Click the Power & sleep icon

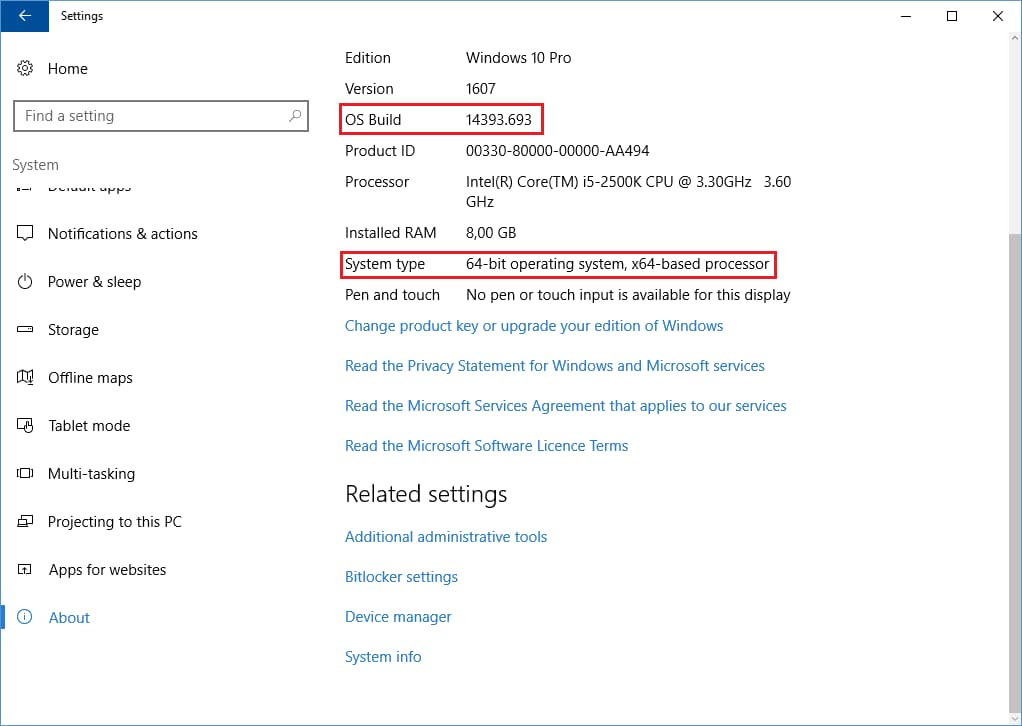coord(26,282)
